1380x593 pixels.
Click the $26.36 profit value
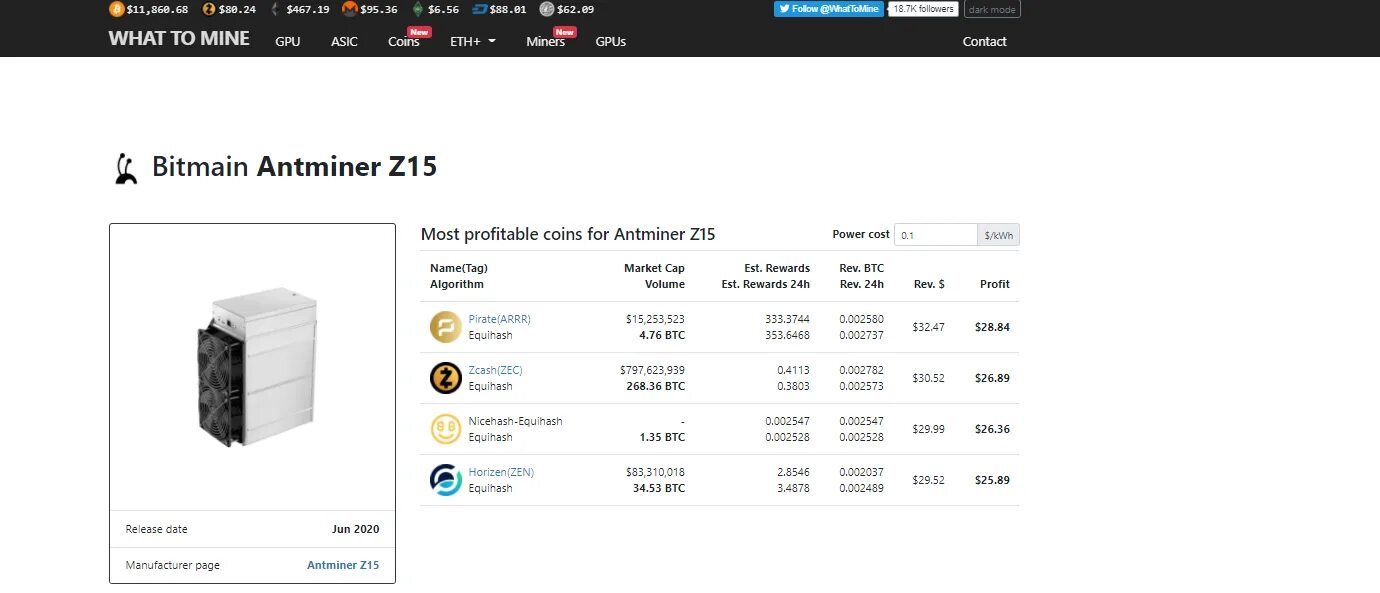pyautogui.click(x=992, y=429)
